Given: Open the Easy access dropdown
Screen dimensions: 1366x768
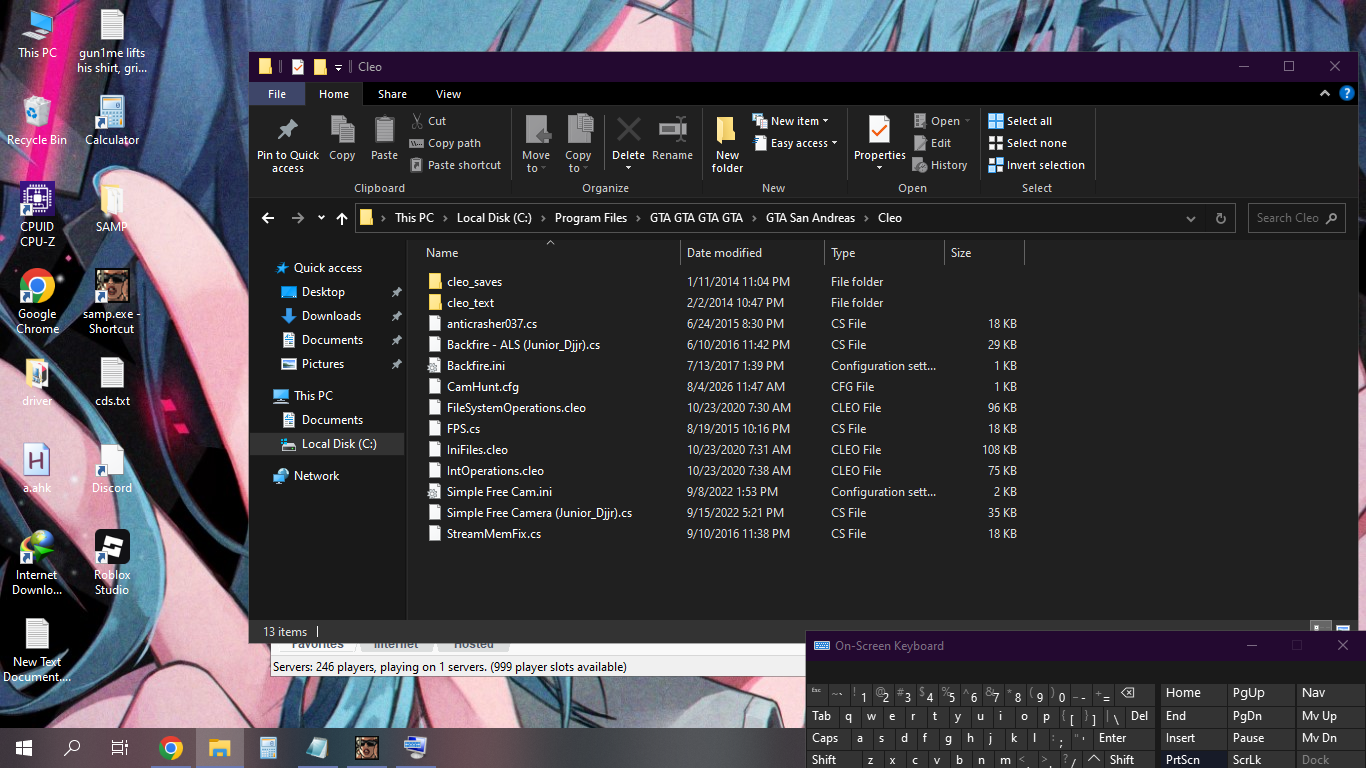Looking at the screenshot, I should click(x=795, y=143).
